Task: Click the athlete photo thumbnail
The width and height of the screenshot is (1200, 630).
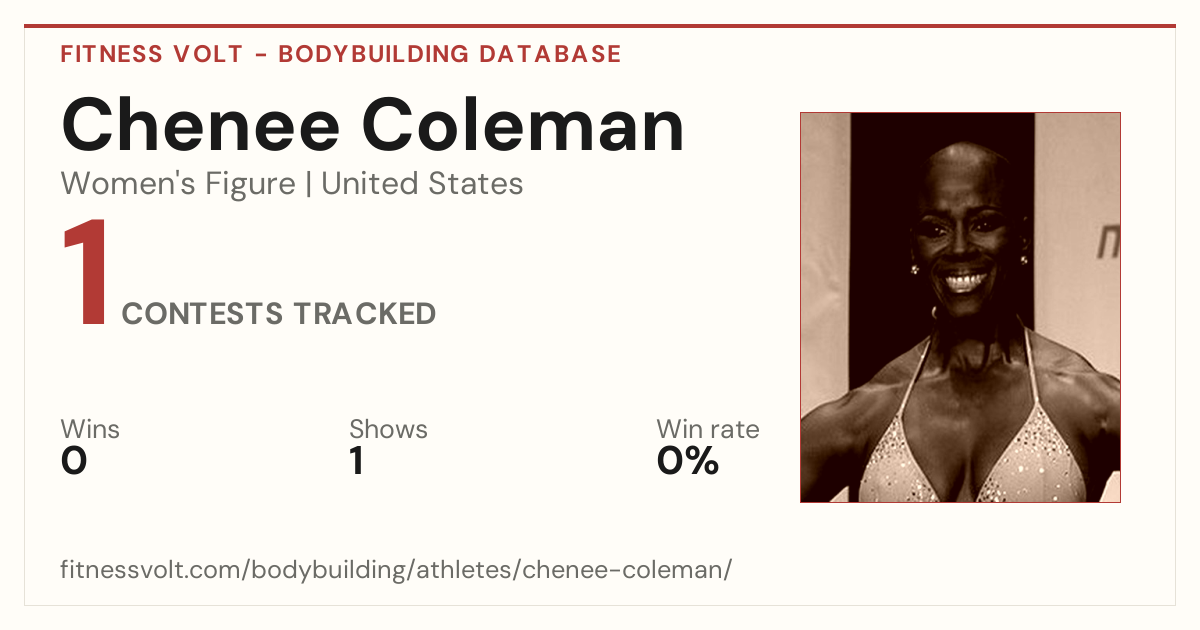Action: 960,307
